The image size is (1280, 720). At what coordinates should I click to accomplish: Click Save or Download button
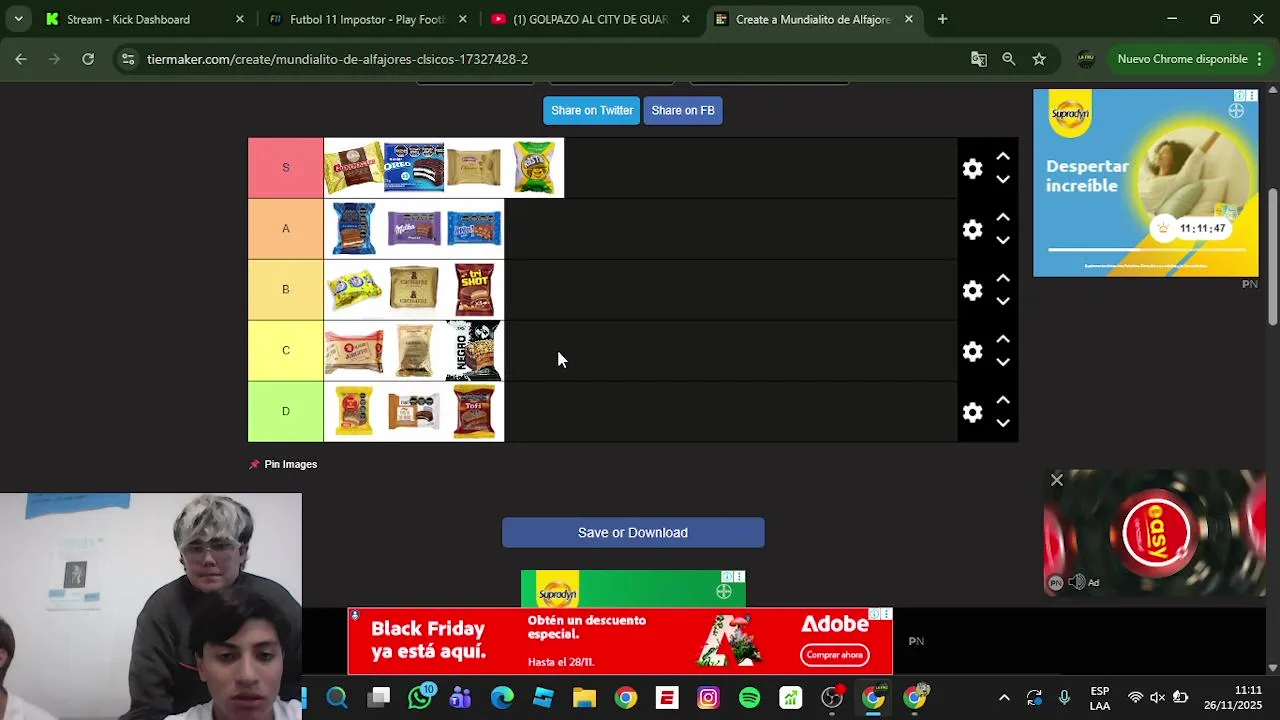coord(633,532)
